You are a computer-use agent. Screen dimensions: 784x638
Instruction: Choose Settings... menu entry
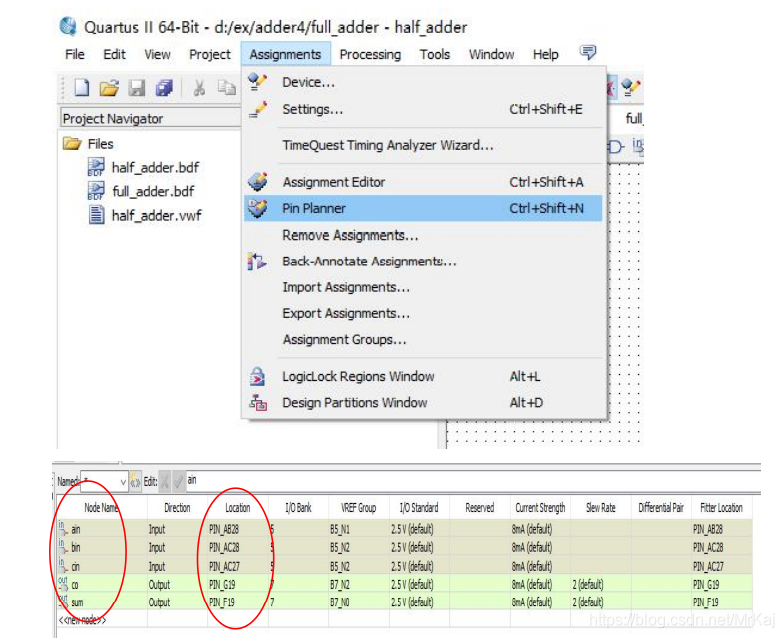[423, 109]
